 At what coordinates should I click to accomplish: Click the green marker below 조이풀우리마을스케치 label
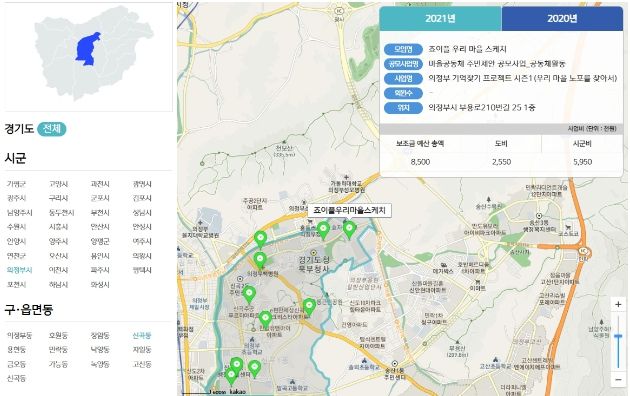point(349,230)
